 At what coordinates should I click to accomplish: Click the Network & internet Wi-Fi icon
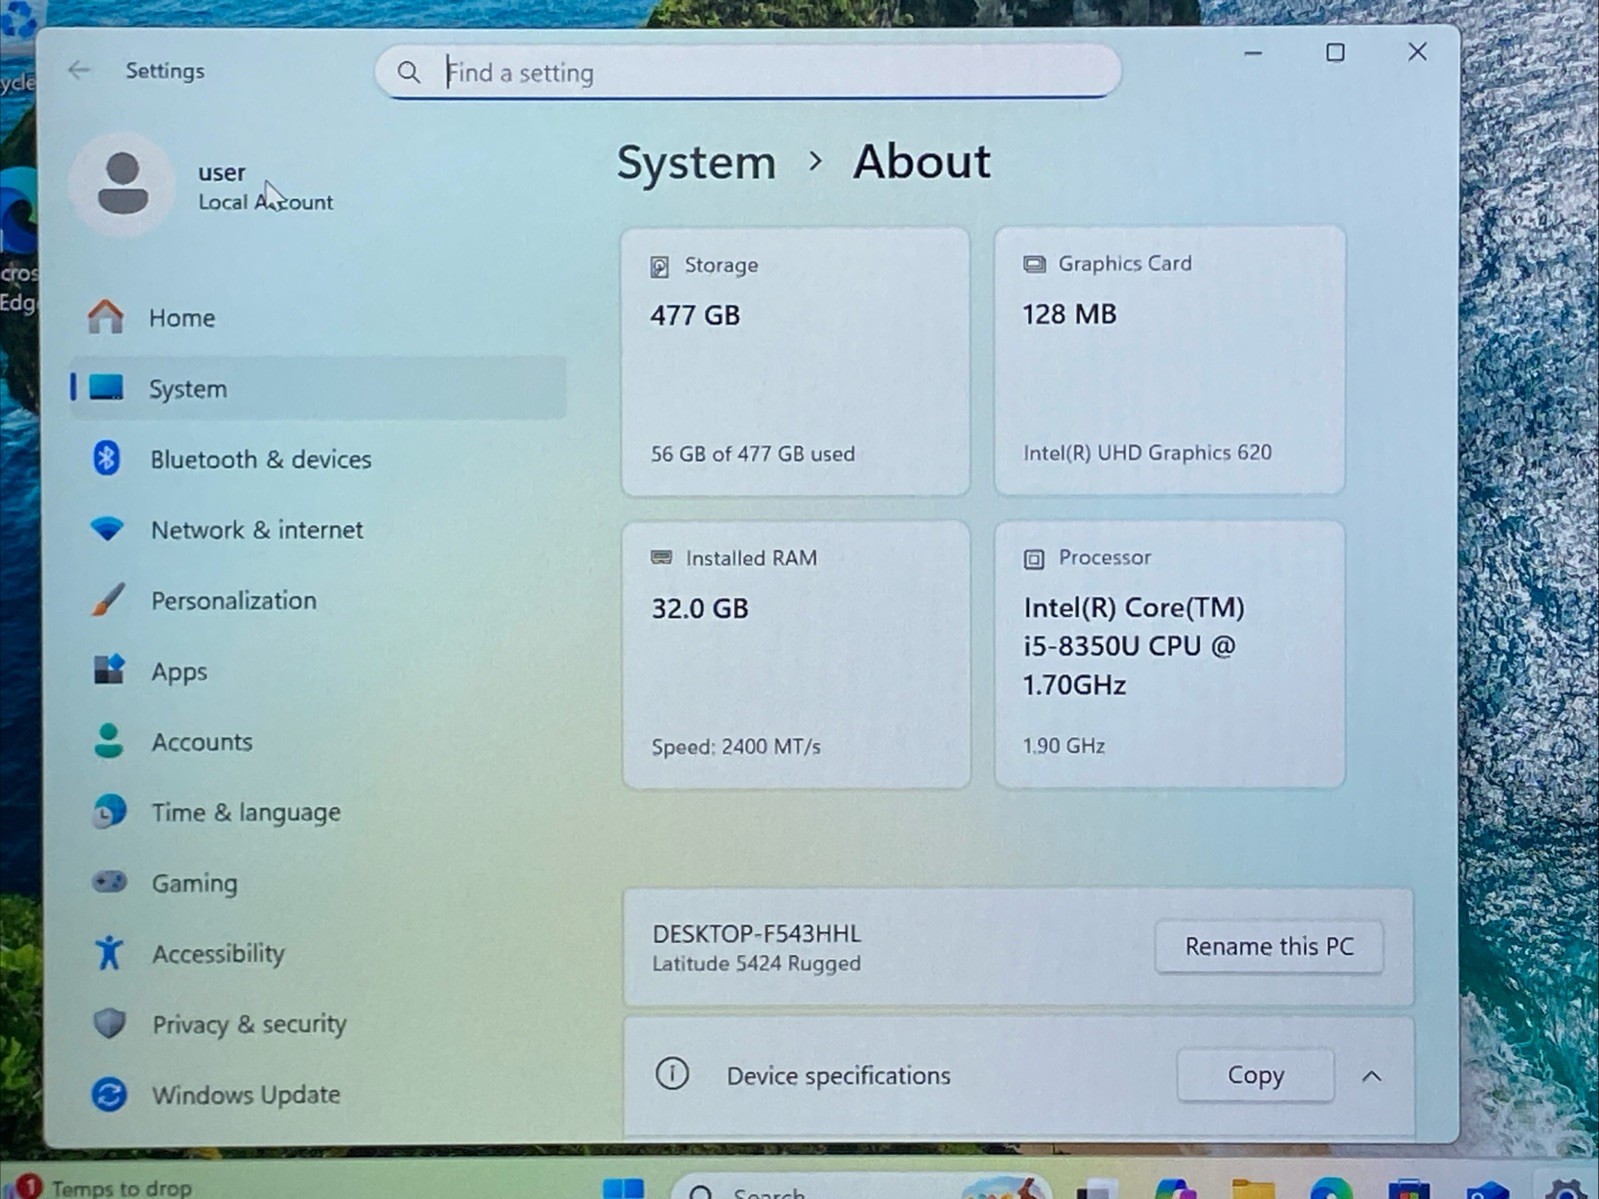(x=107, y=529)
